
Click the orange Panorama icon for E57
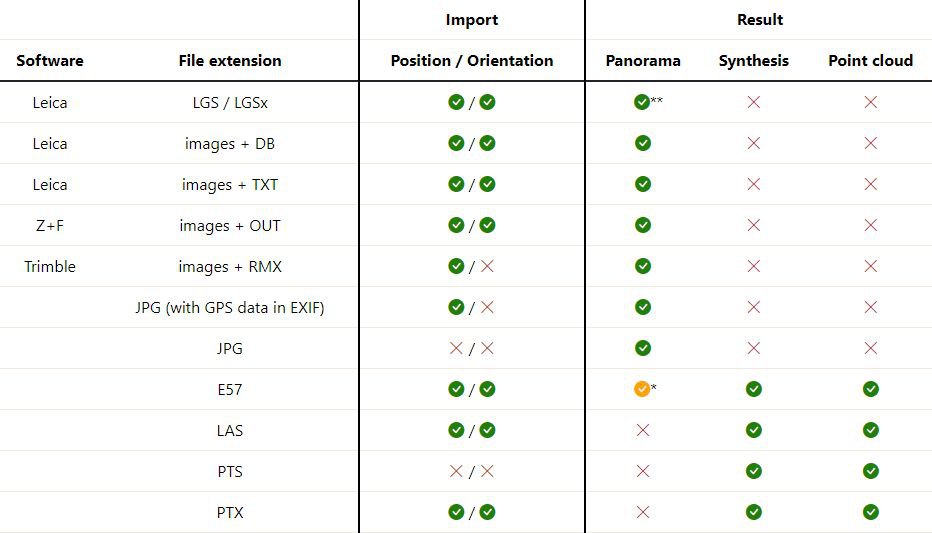pos(642,389)
